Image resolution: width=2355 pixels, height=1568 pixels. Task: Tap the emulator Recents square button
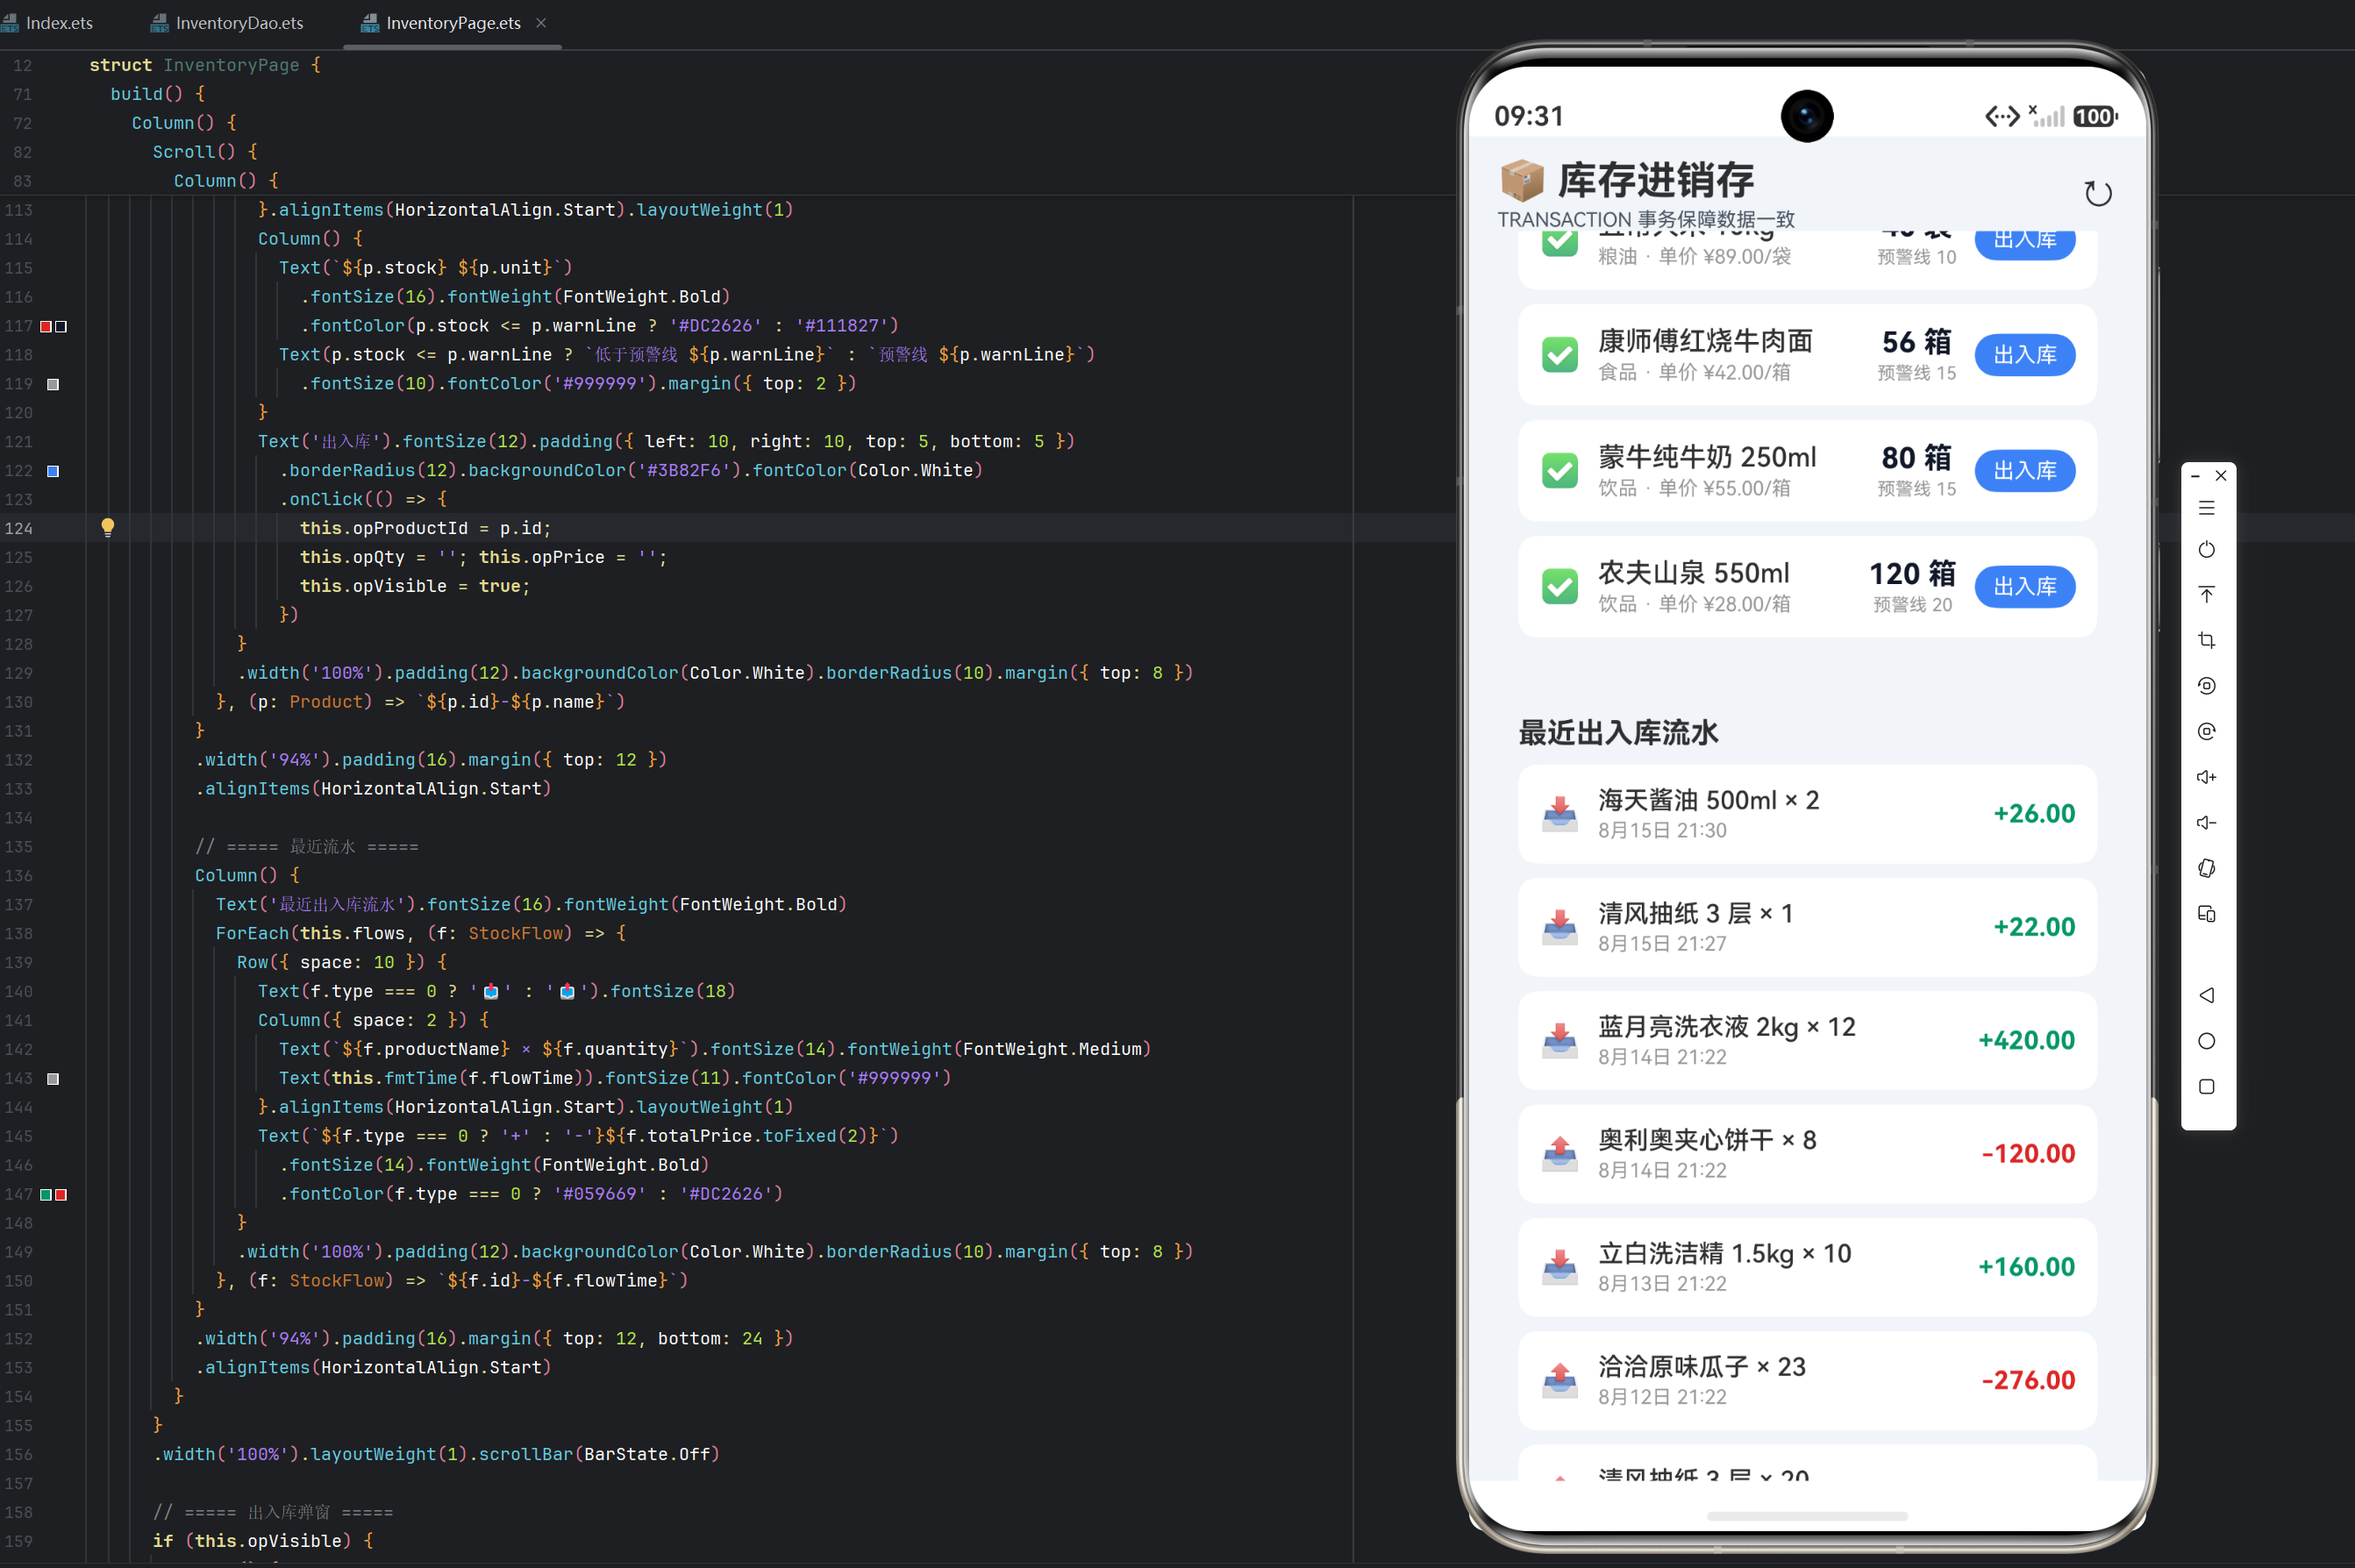click(x=2206, y=1087)
